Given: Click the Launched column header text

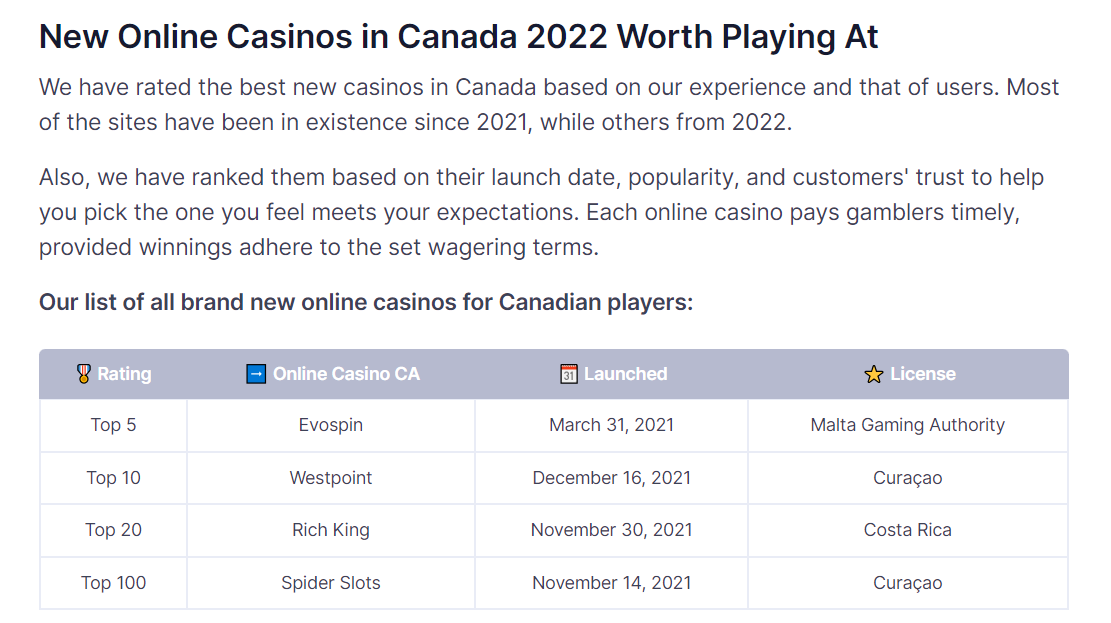Looking at the screenshot, I should [626, 374].
